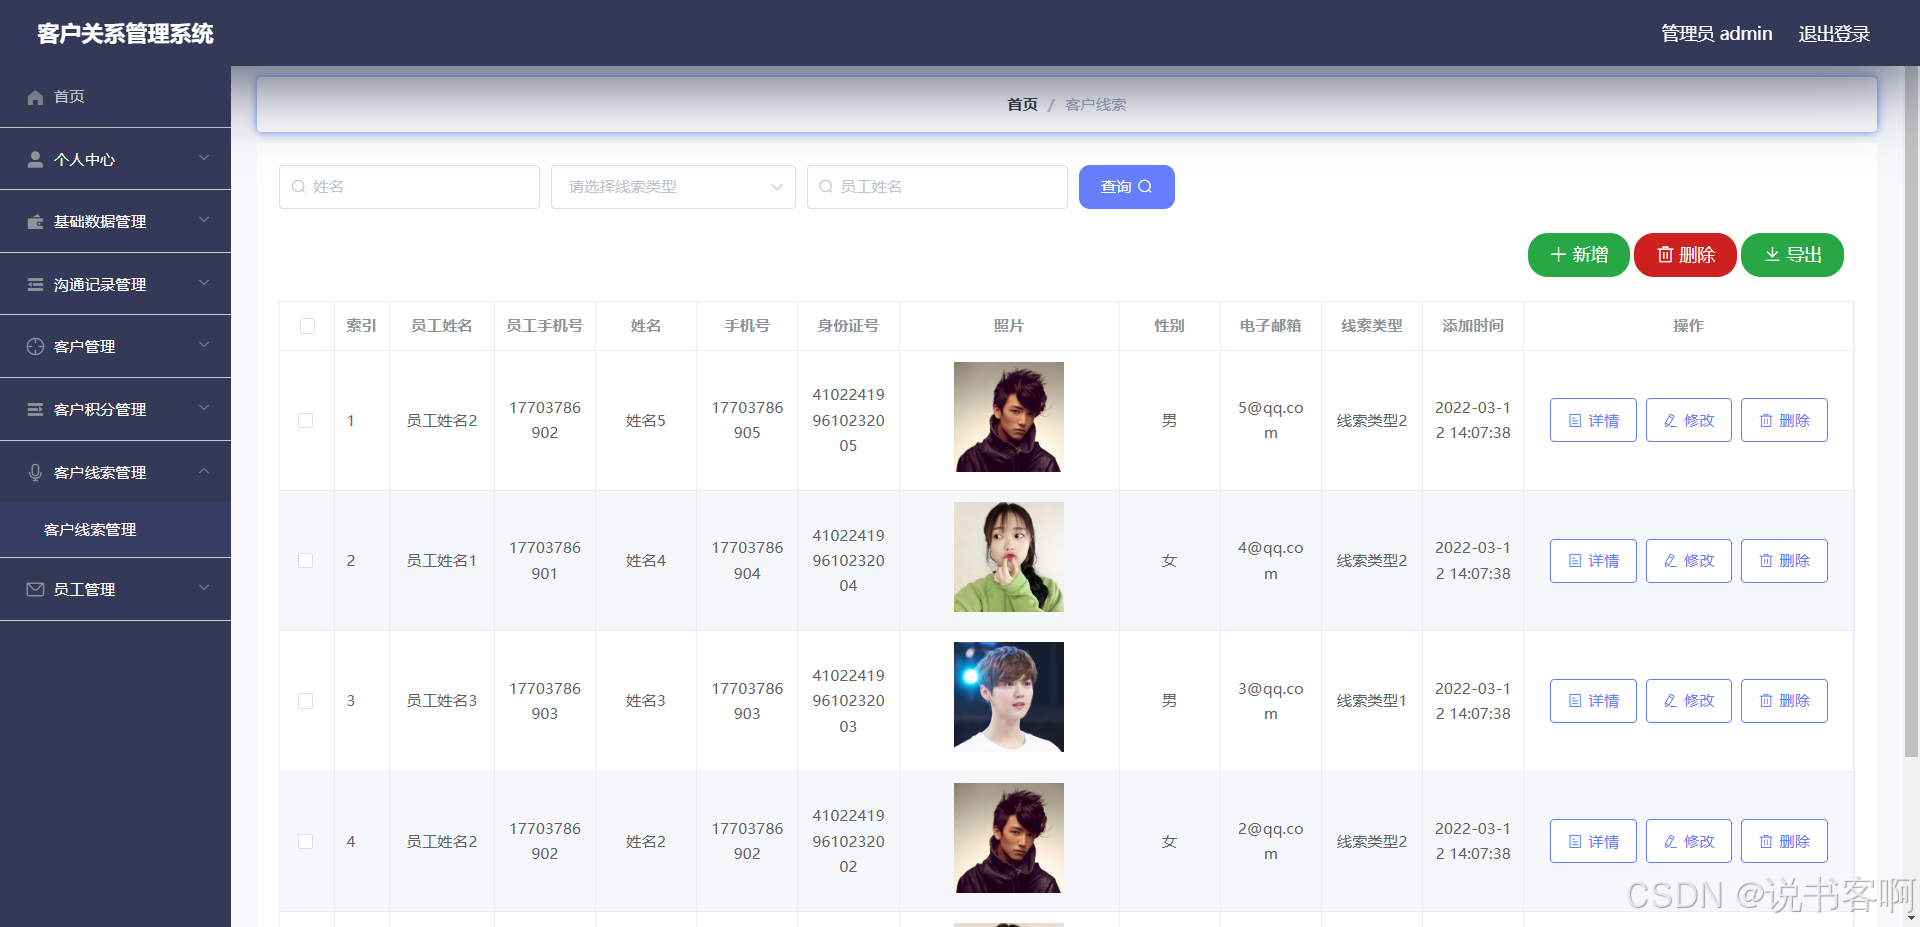Click the 首页 breadcrumb link
1920x927 pixels.
1022,105
